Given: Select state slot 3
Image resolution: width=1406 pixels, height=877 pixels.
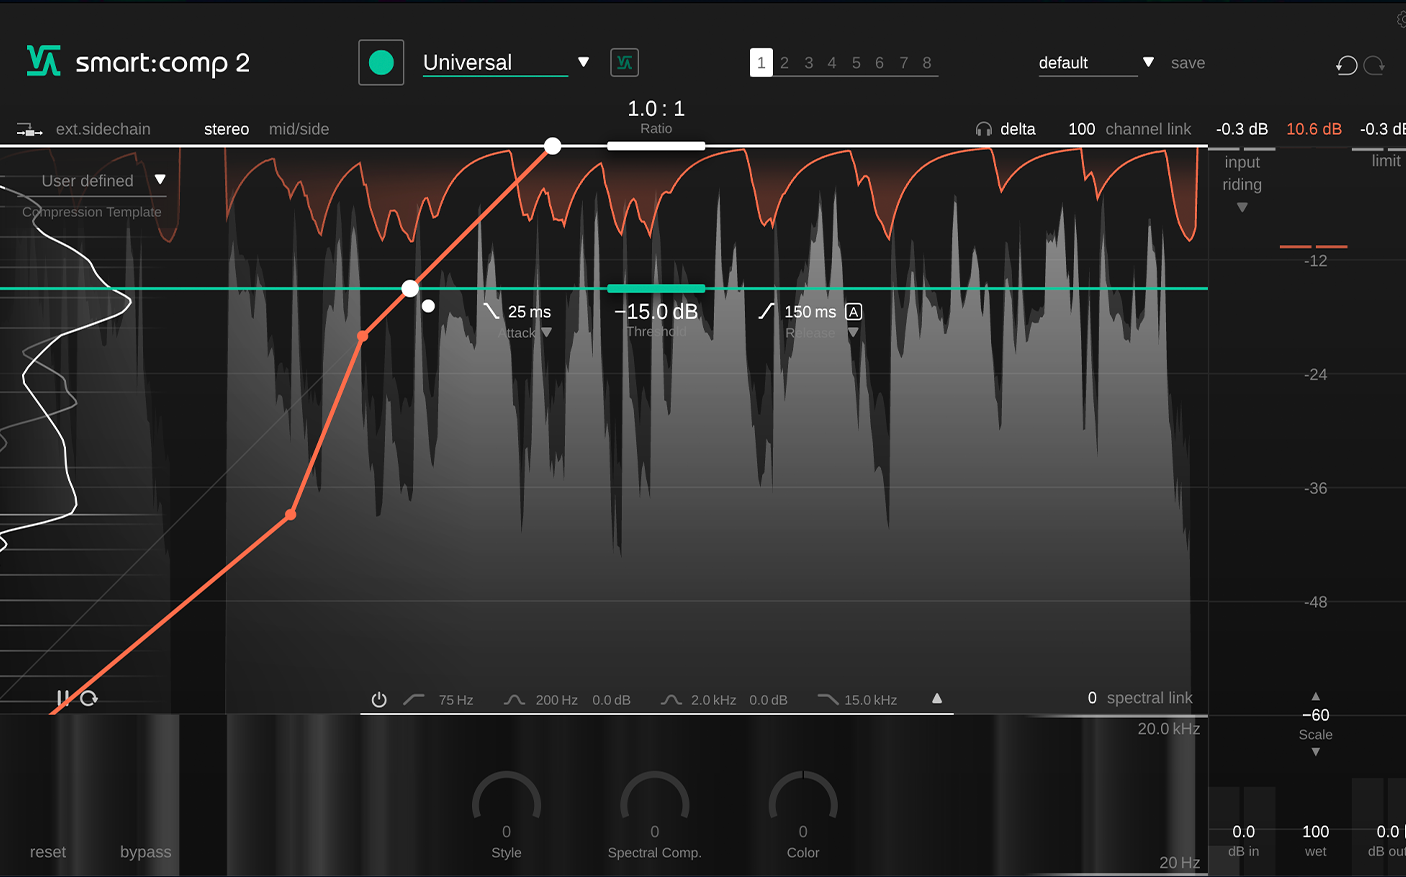Looking at the screenshot, I should pos(809,63).
